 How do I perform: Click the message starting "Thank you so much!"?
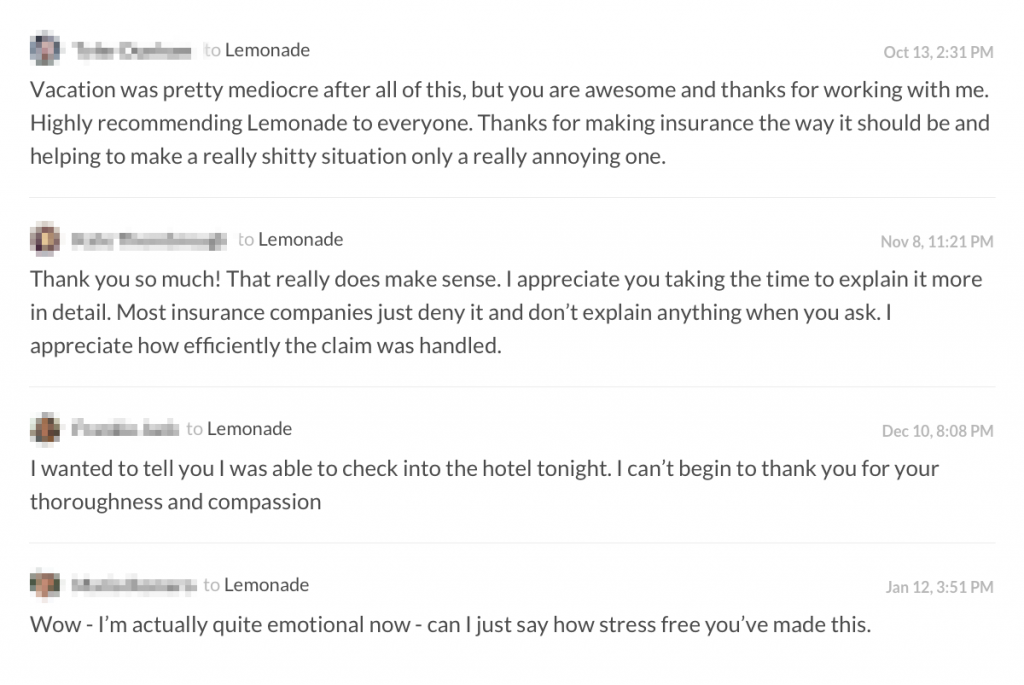click(506, 313)
